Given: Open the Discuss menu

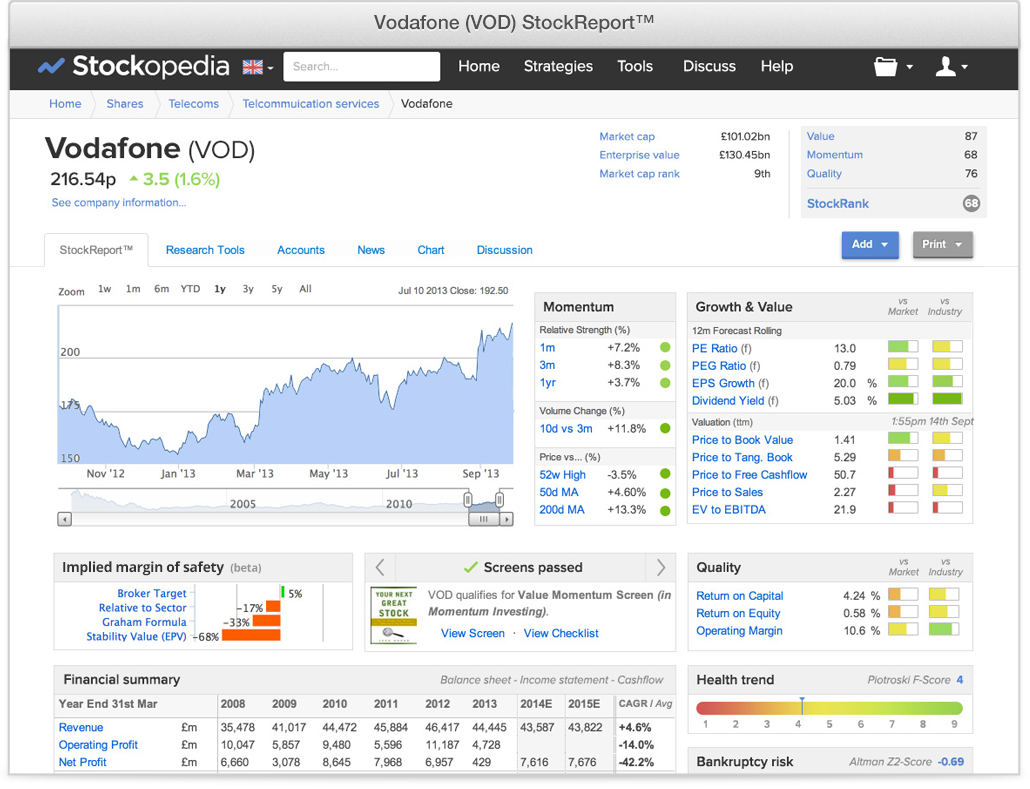Looking at the screenshot, I should [709, 66].
